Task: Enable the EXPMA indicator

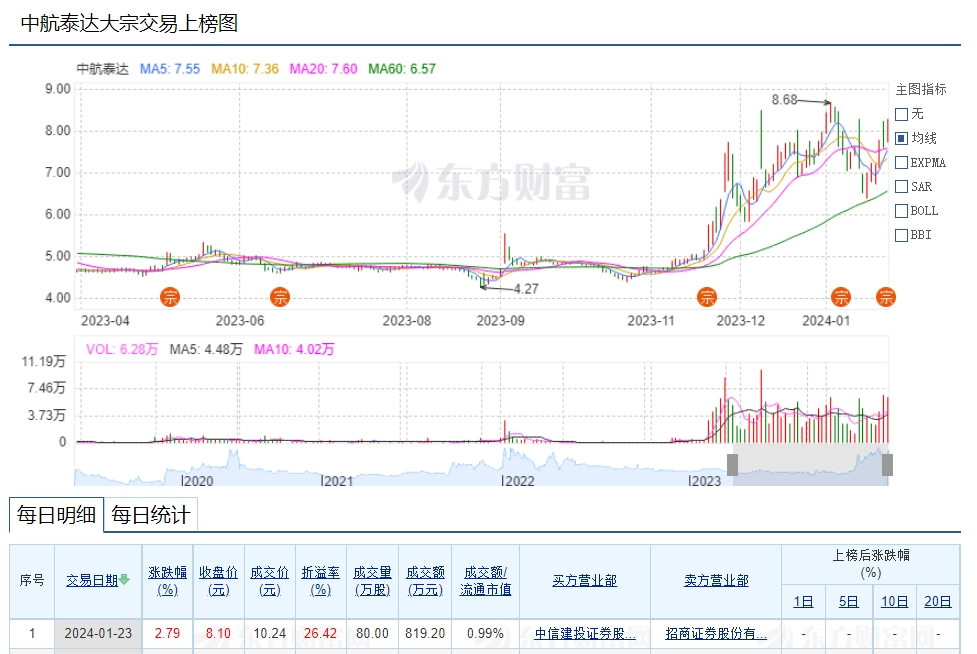Action: click(x=901, y=162)
